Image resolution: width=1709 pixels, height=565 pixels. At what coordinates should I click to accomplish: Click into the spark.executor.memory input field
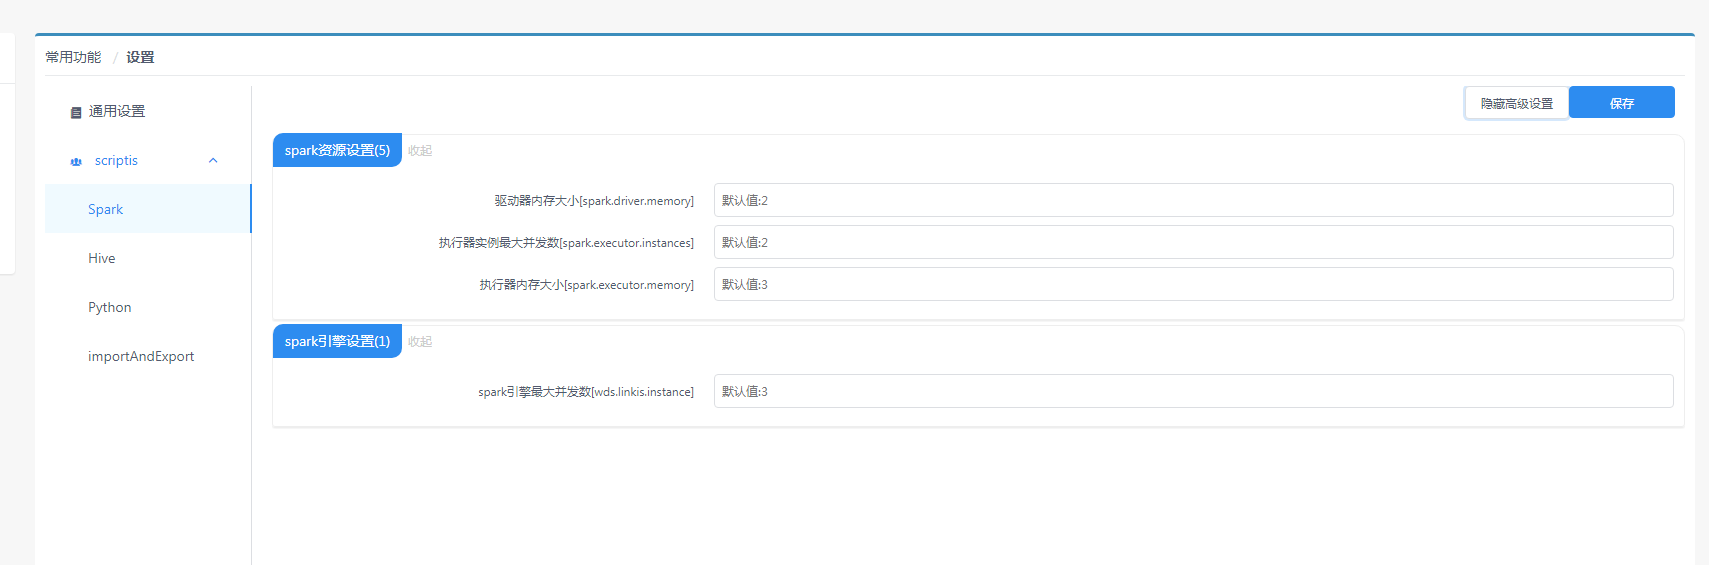click(x=1193, y=285)
